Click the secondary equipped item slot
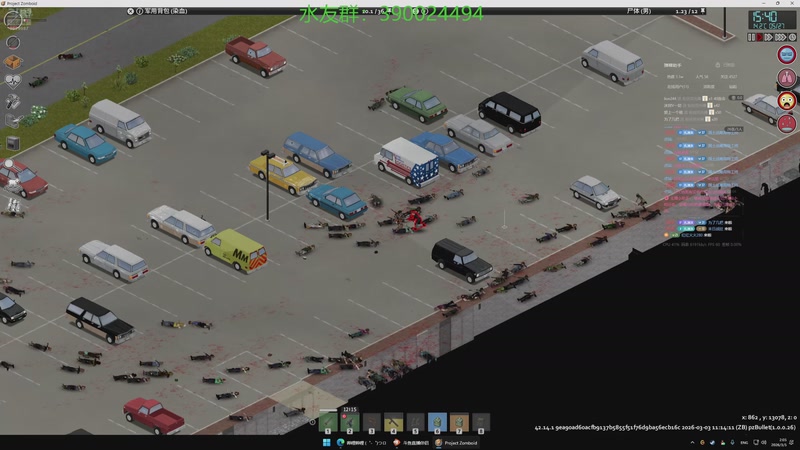The image size is (800, 450). coord(13,42)
